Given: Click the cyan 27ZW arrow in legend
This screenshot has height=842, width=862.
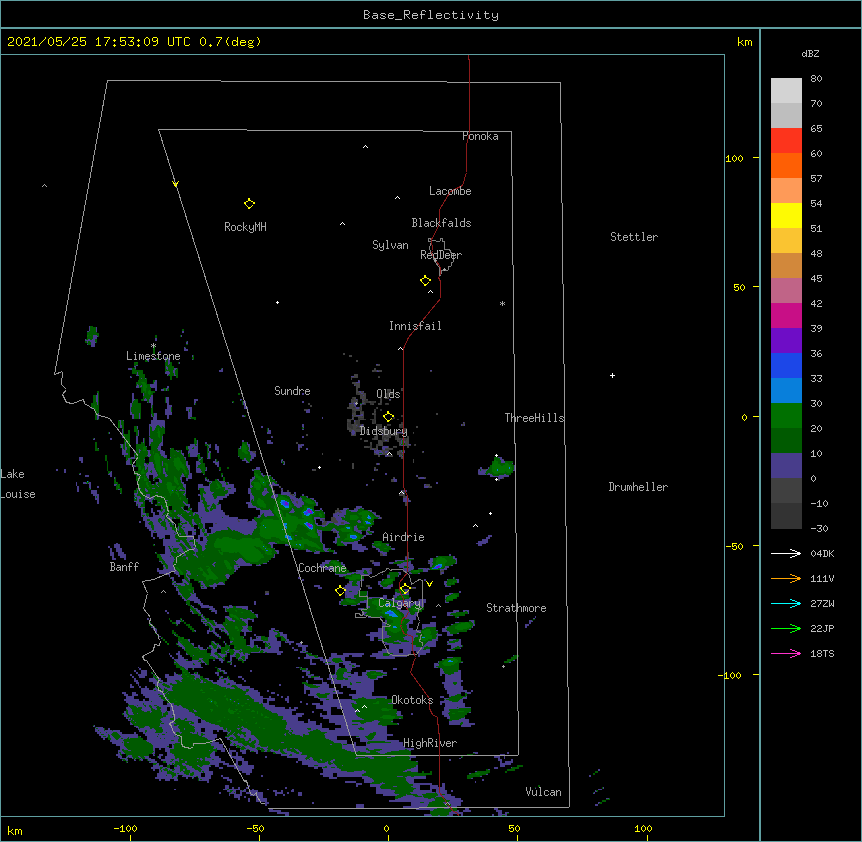Looking at the screenshot, I should tap(786, 603).
